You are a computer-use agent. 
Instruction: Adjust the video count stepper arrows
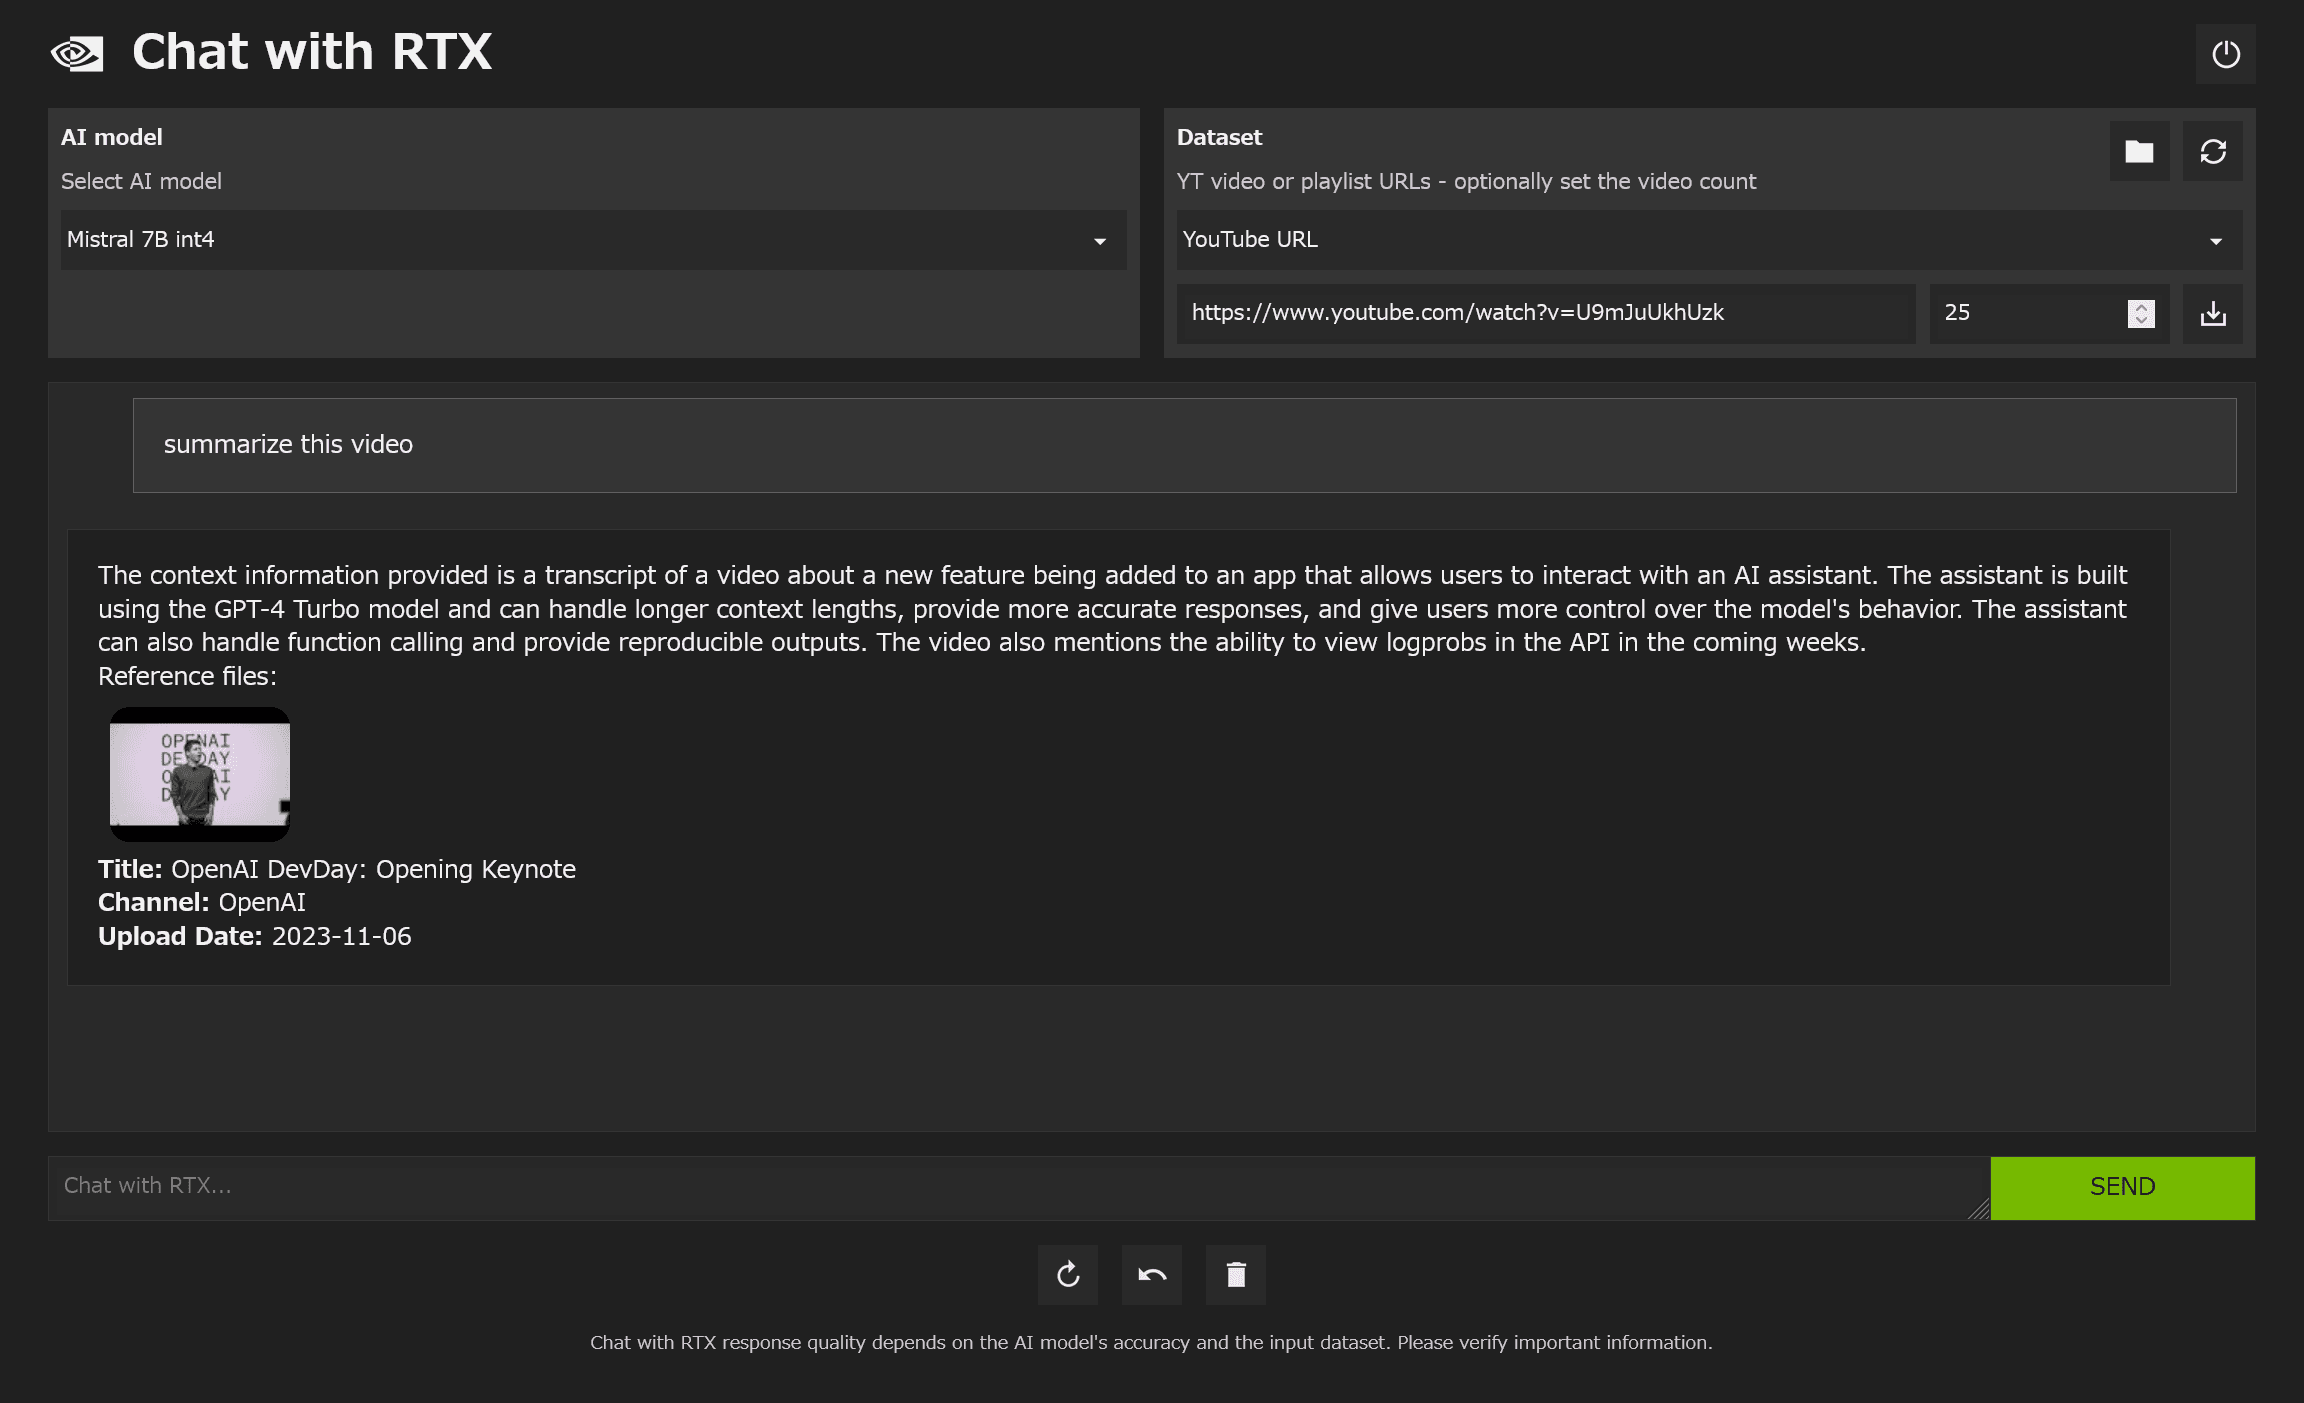coord(2141,314)
